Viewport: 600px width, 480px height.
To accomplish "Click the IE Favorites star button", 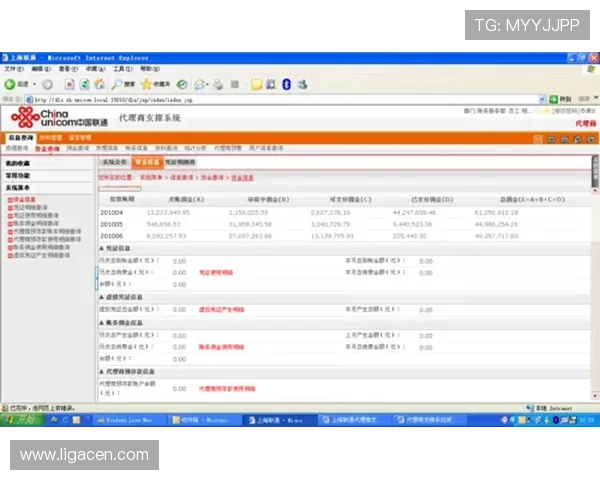I will click(x=149, y=84).
